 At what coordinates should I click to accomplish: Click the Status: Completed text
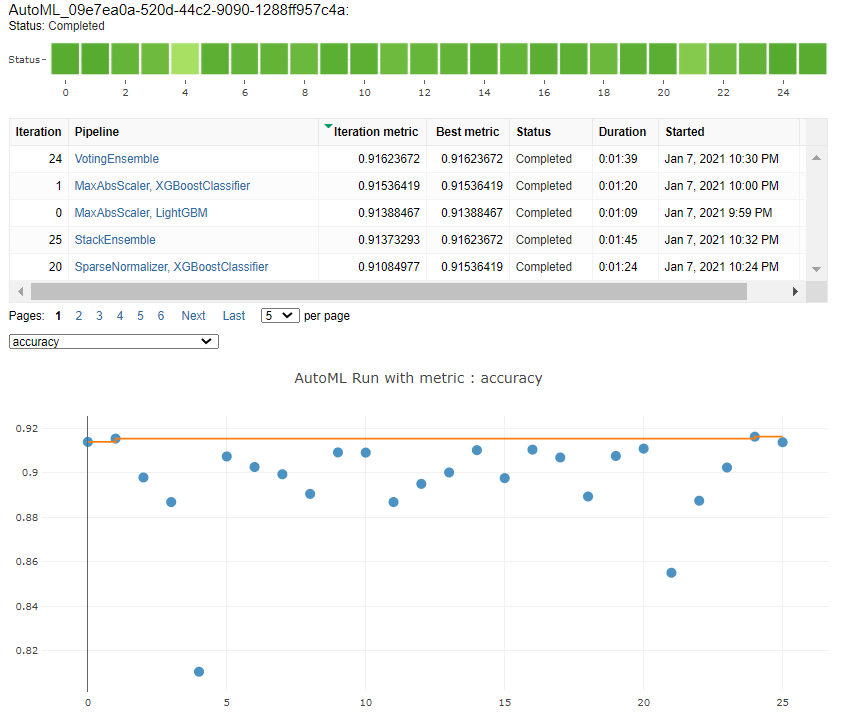[57, 26]
